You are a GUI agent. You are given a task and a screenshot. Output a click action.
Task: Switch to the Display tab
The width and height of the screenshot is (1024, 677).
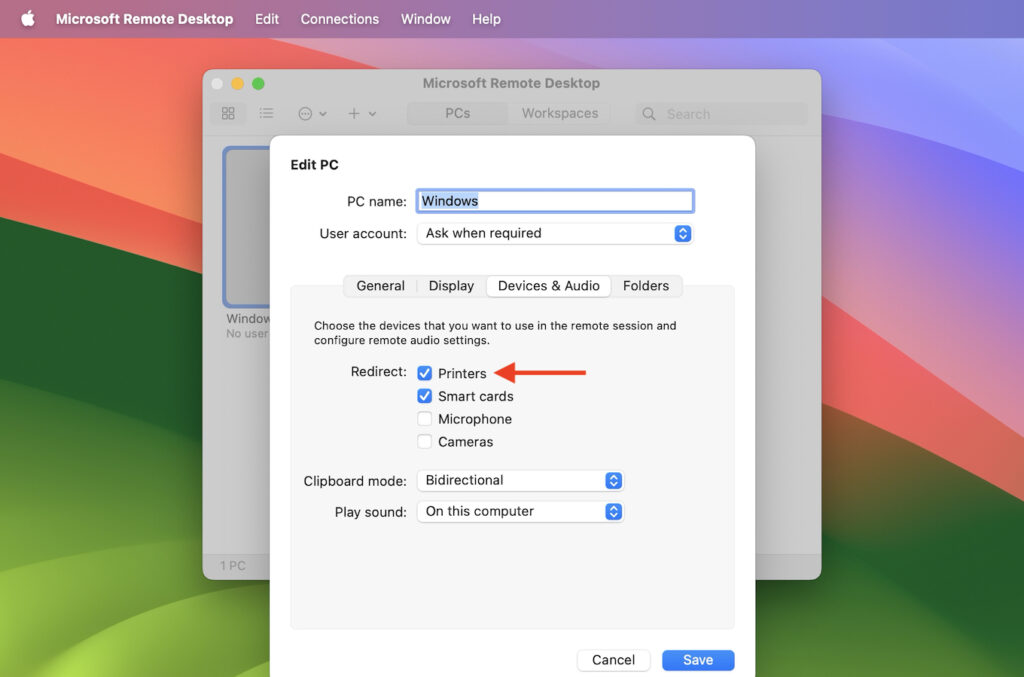[450, 286]
